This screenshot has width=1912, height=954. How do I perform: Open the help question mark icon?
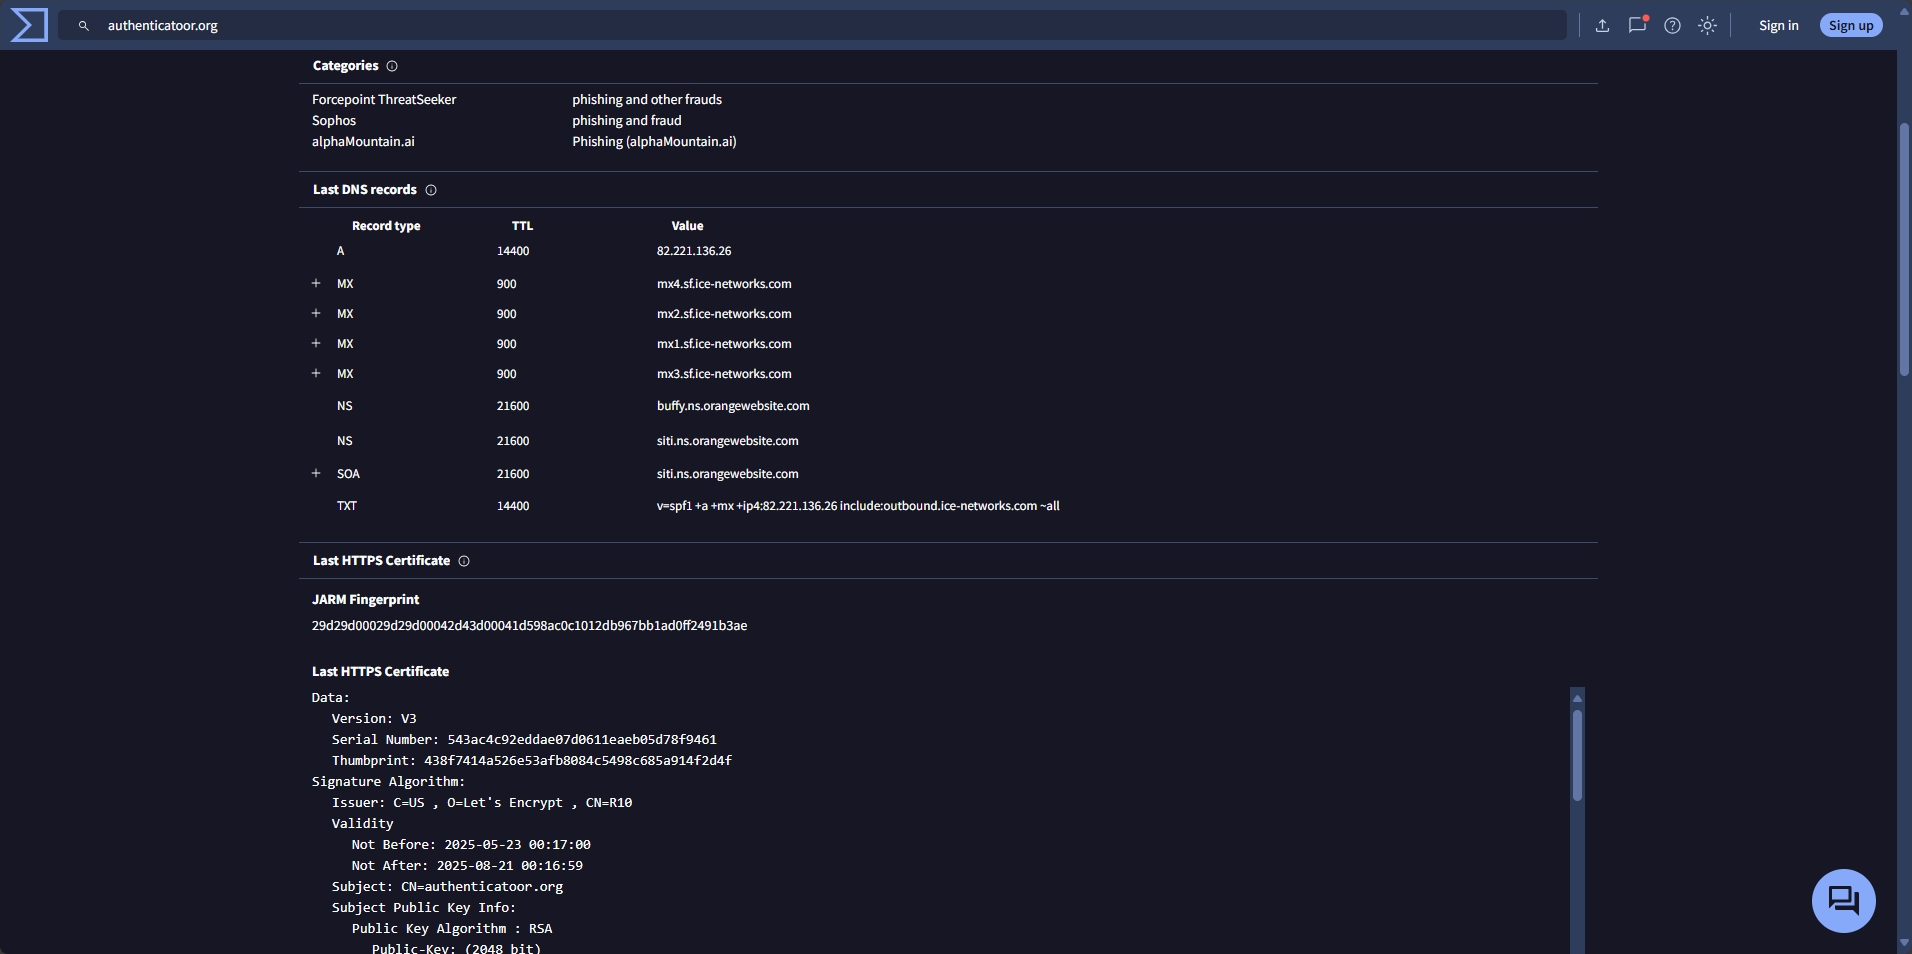click(1672, 26)
